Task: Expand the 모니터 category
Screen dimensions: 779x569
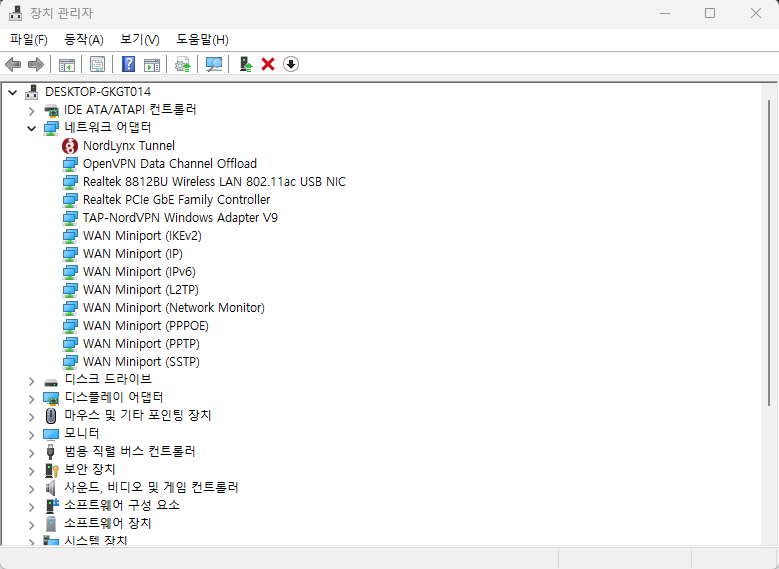Action: pos(32,435)
